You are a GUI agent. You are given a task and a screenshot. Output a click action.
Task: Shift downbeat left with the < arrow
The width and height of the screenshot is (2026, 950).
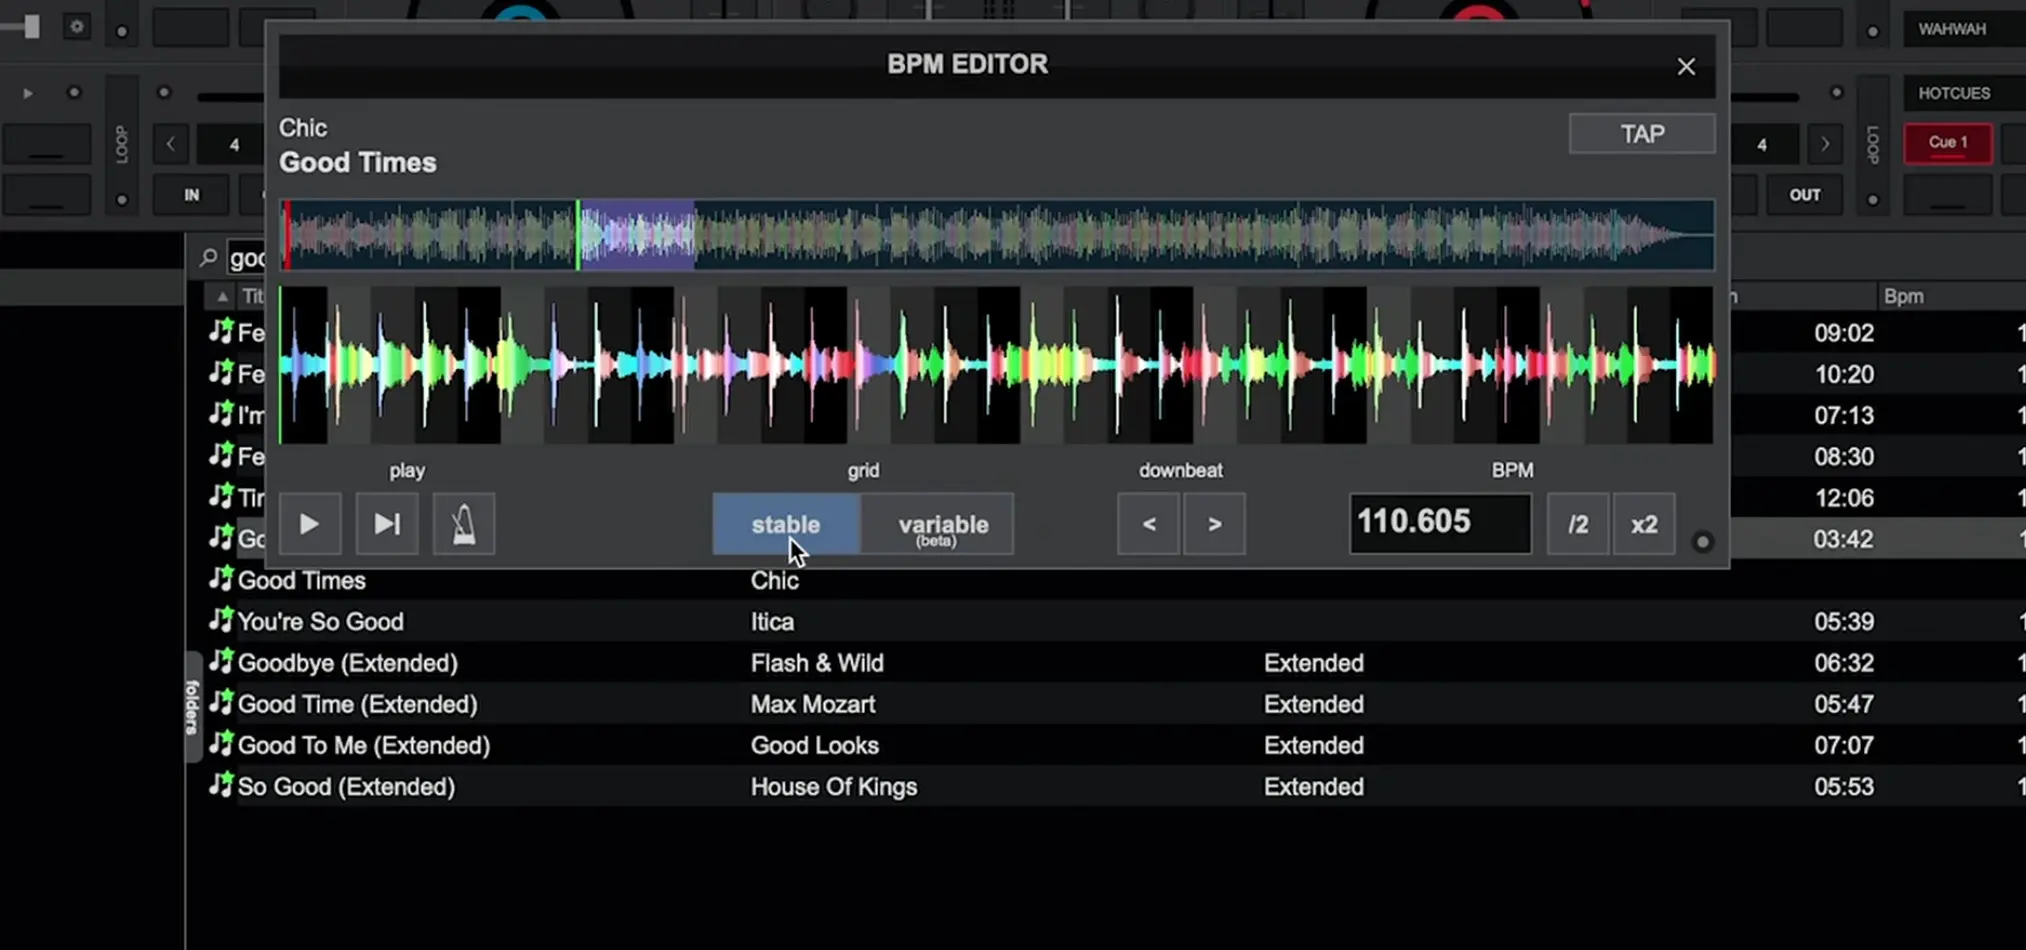1149,524
